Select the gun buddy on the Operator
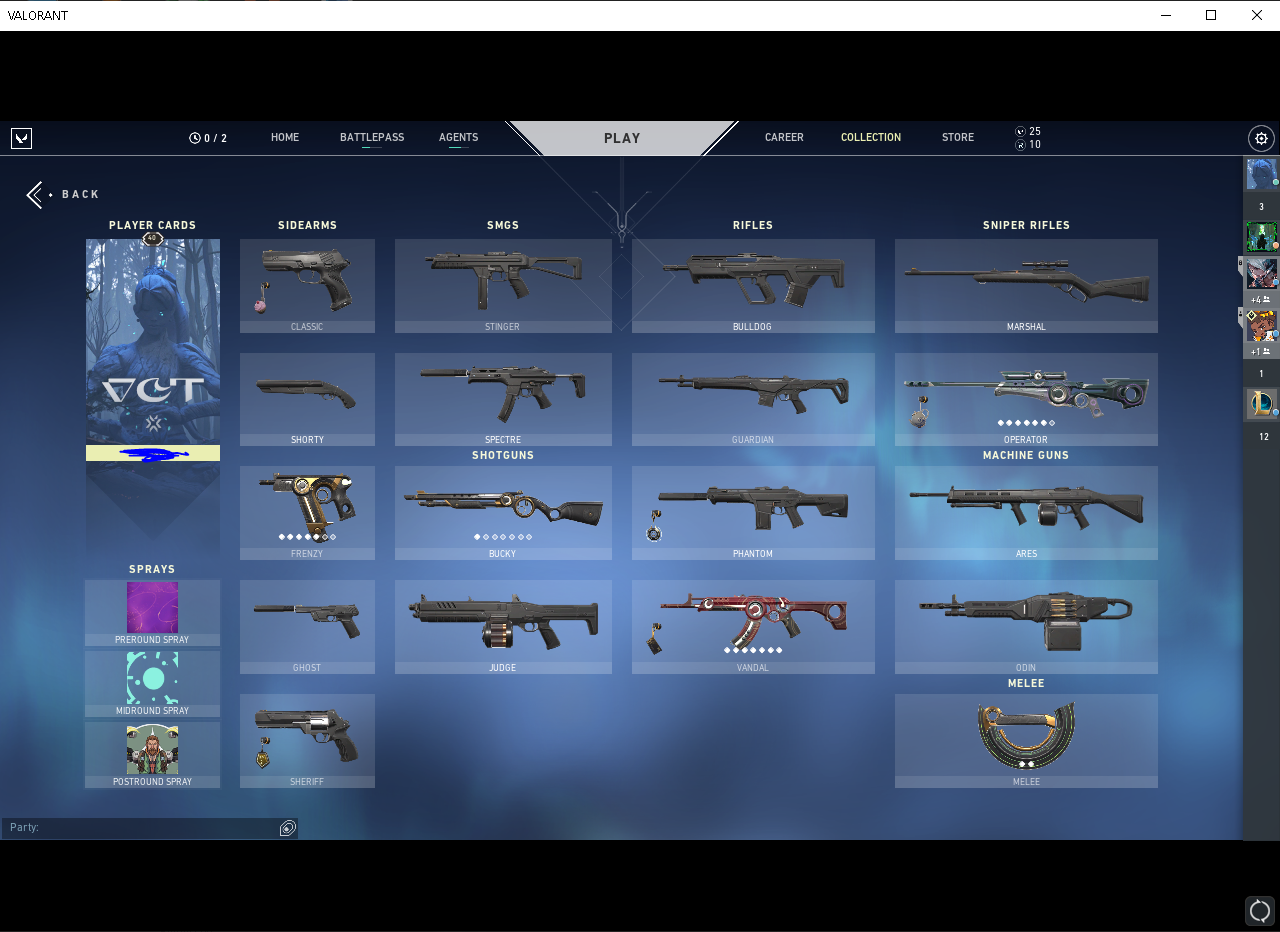 click(x=918, y=412)
